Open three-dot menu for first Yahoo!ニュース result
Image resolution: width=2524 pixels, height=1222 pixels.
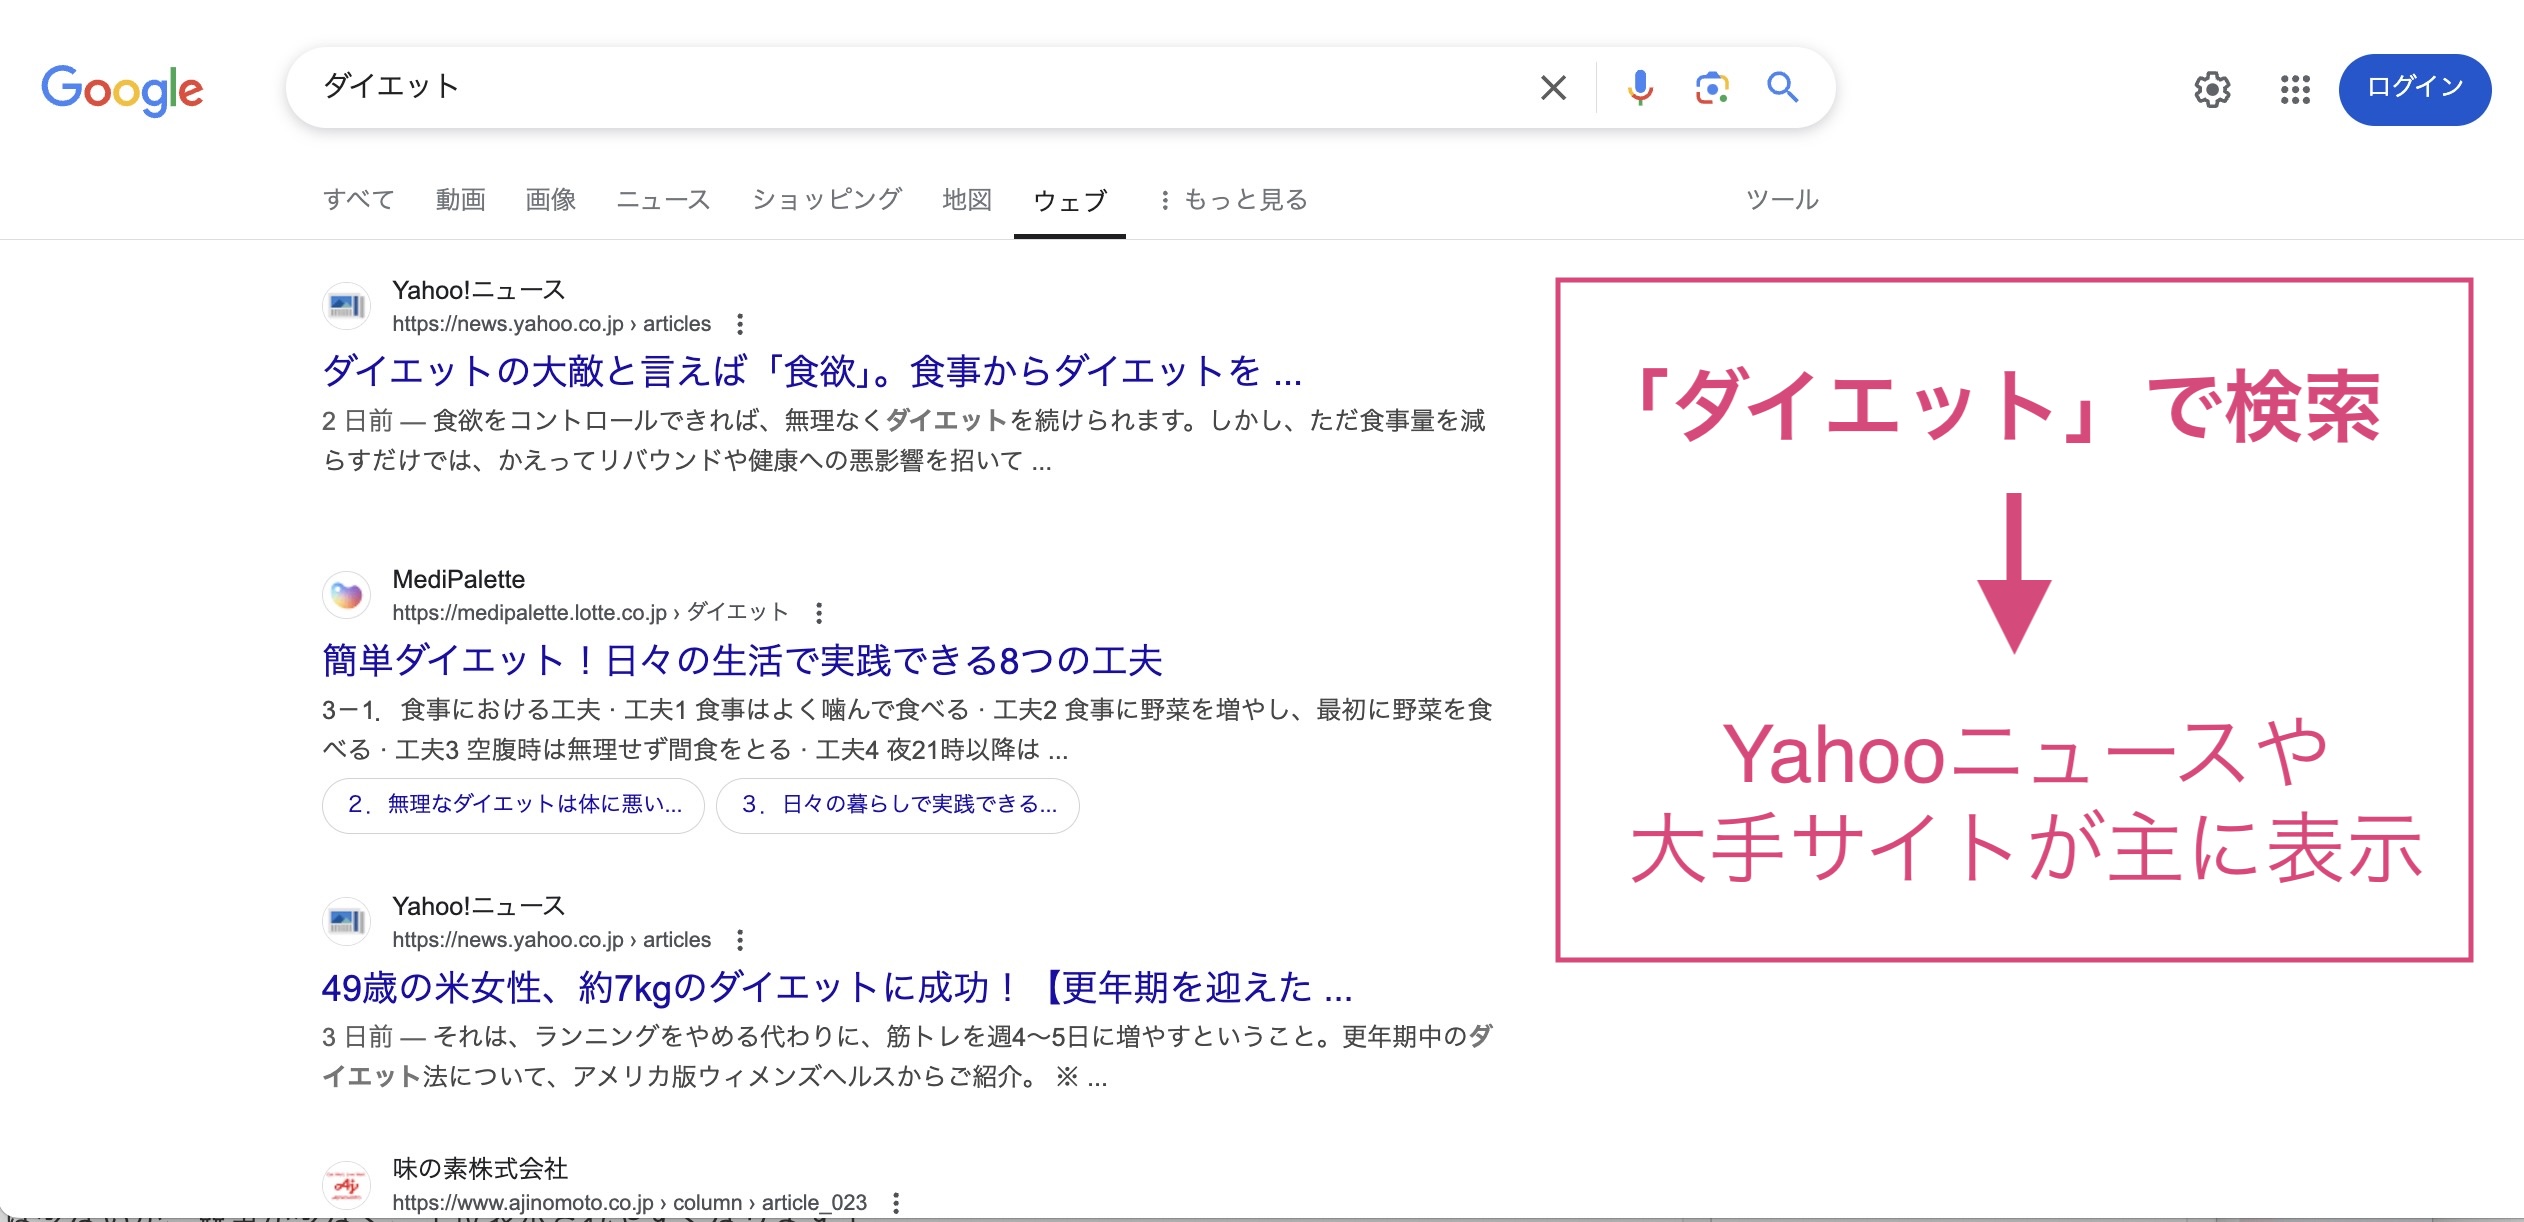coord(739,324)
